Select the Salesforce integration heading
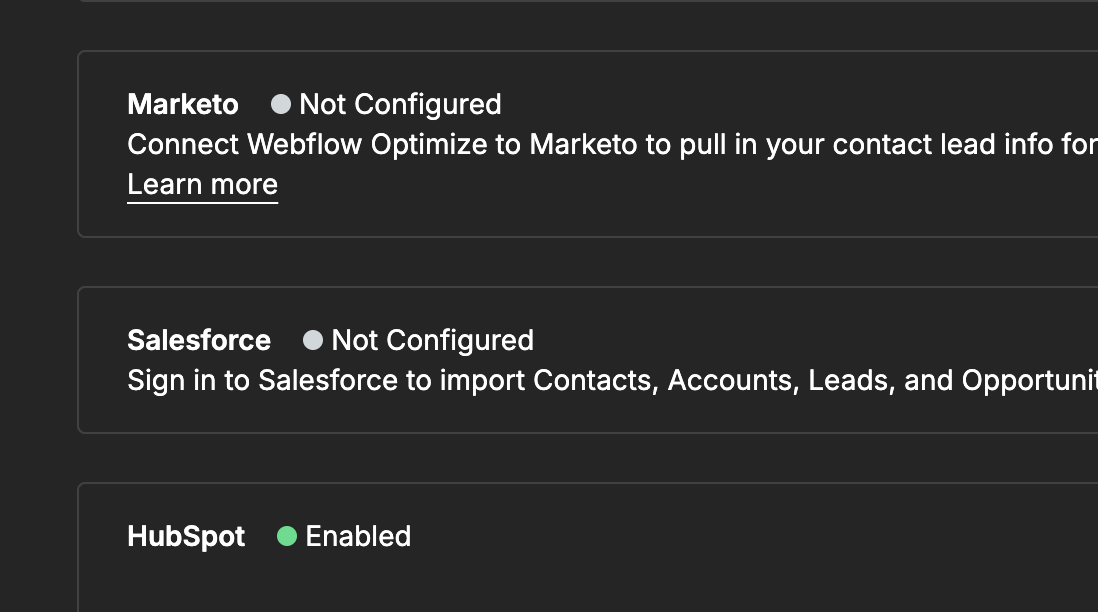 [x=199, y=341]
